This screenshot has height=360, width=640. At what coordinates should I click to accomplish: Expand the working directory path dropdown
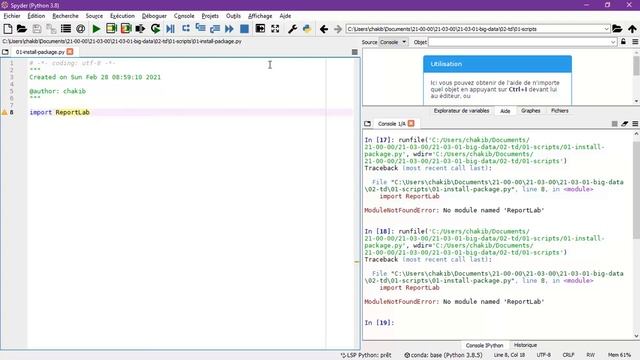click(606, 29)
